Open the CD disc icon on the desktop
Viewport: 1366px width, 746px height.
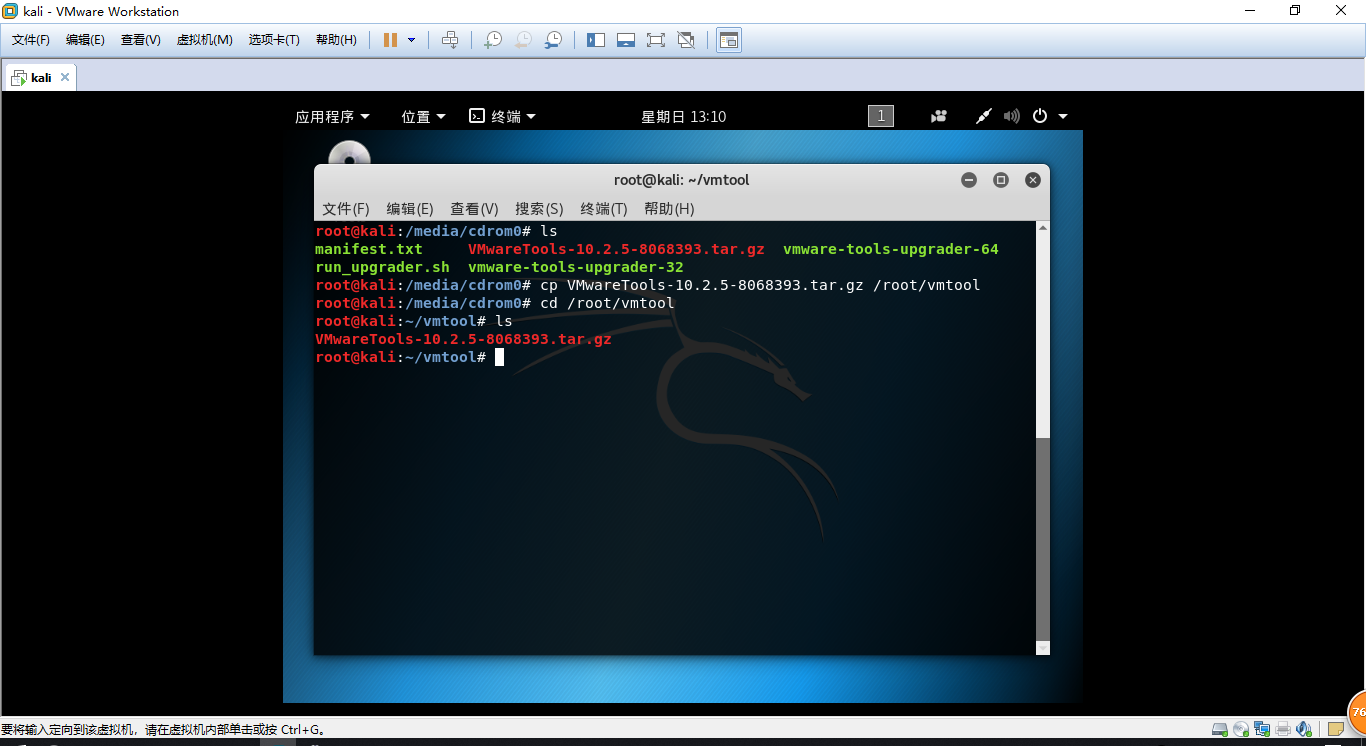point(349,154)
